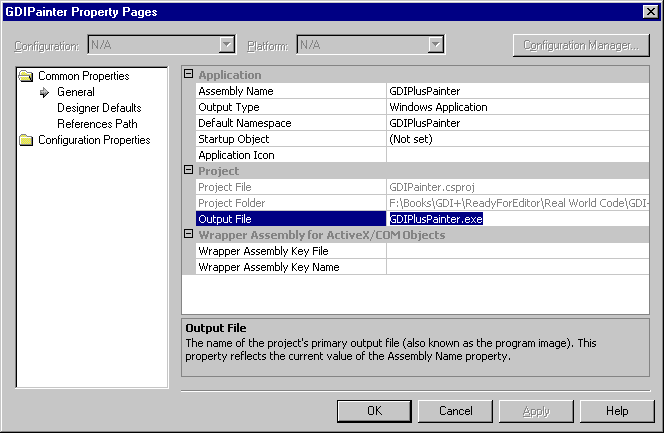Click the arrow icon beside General
Viewport: 664px width, 433px height.
click(x=44, y=92)
